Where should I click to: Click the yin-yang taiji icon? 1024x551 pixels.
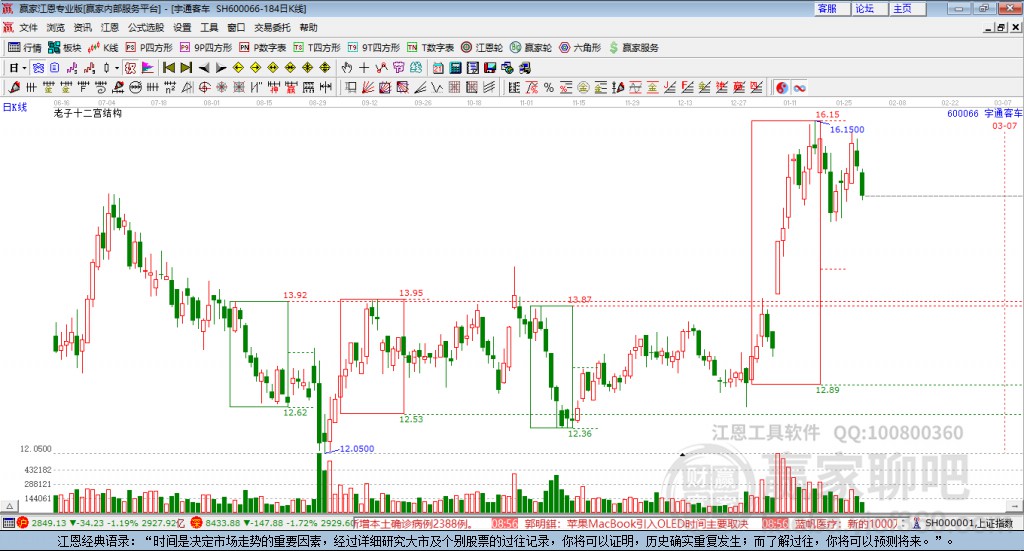[x=782, y=87]
